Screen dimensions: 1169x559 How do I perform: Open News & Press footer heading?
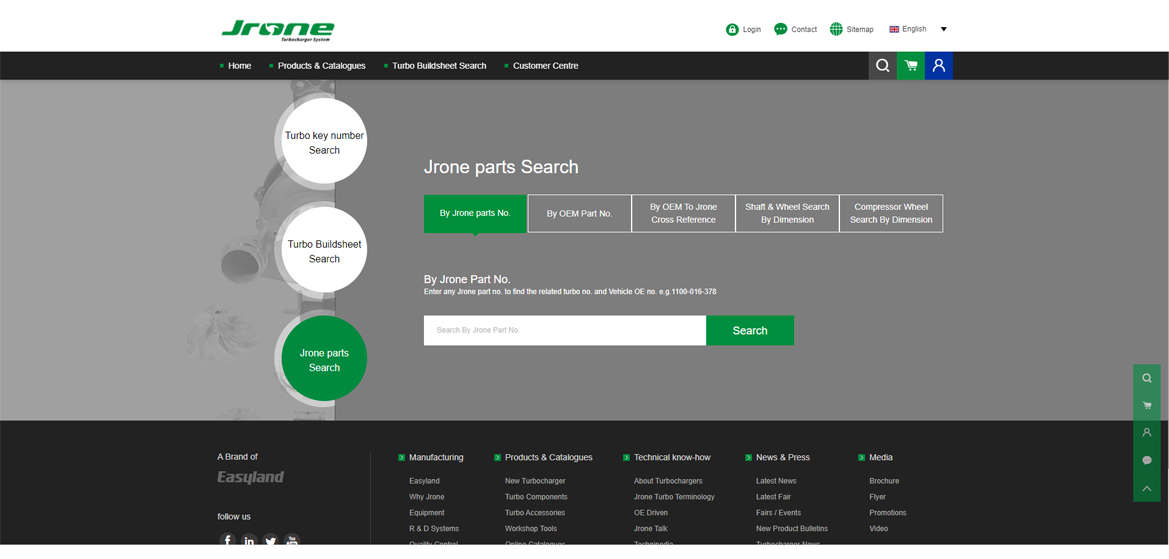pyautogui.click(x=783, y=457)
